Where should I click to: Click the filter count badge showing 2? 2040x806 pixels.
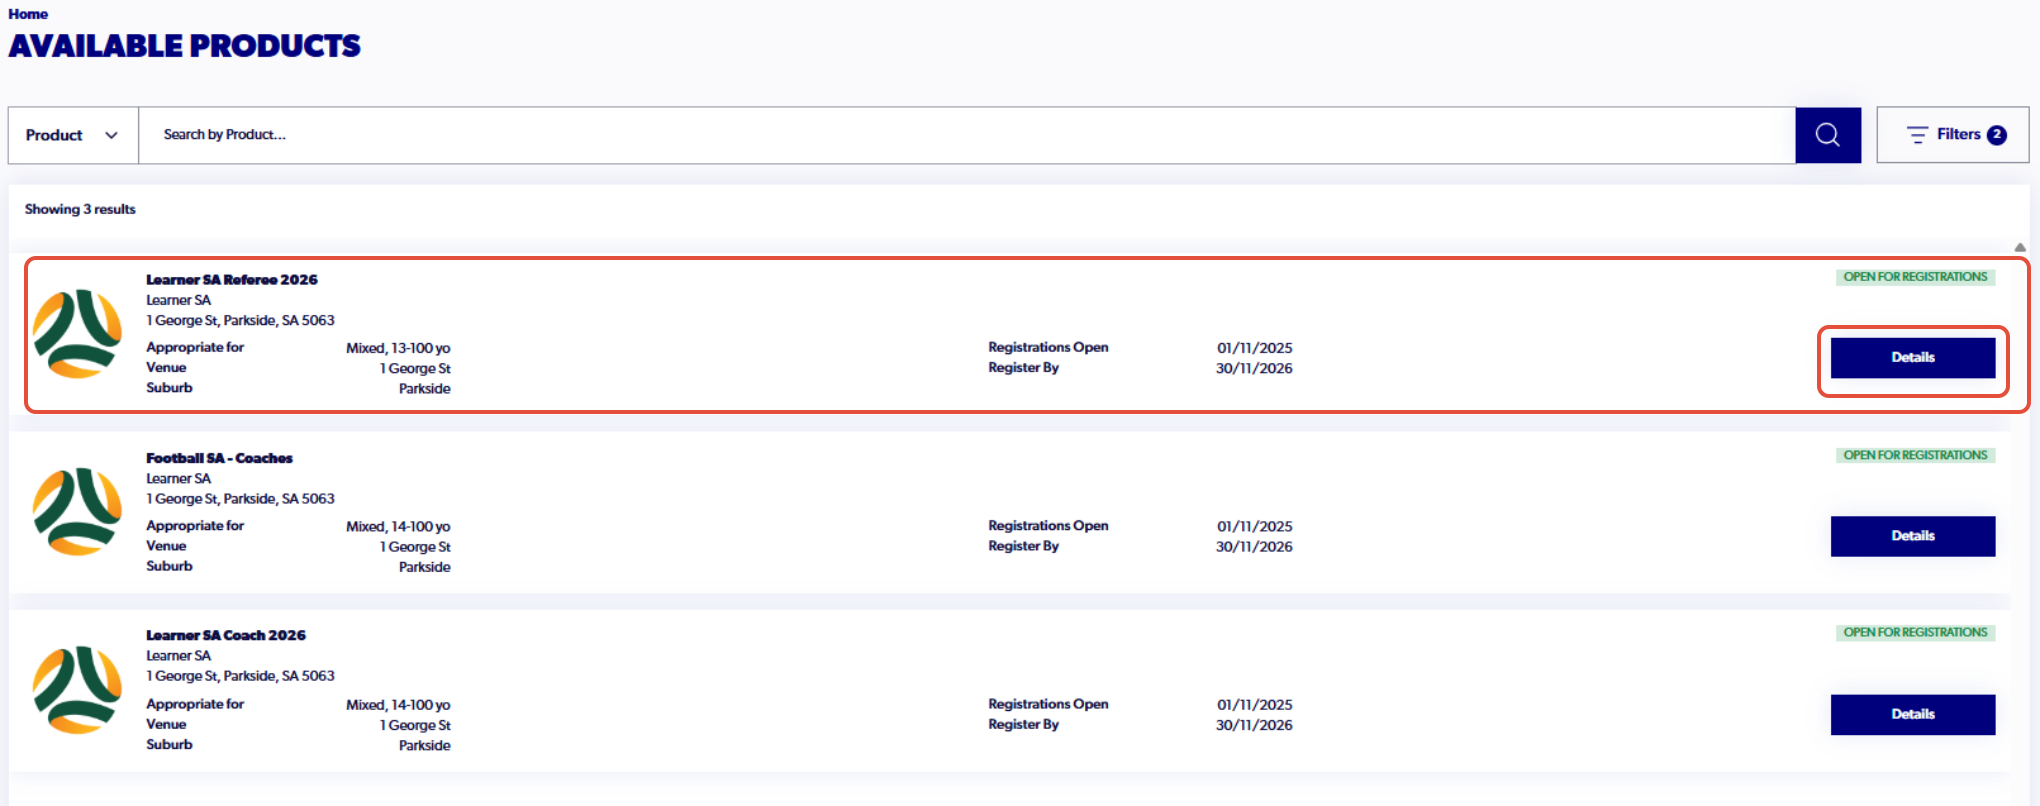(x=1997, y=135)
